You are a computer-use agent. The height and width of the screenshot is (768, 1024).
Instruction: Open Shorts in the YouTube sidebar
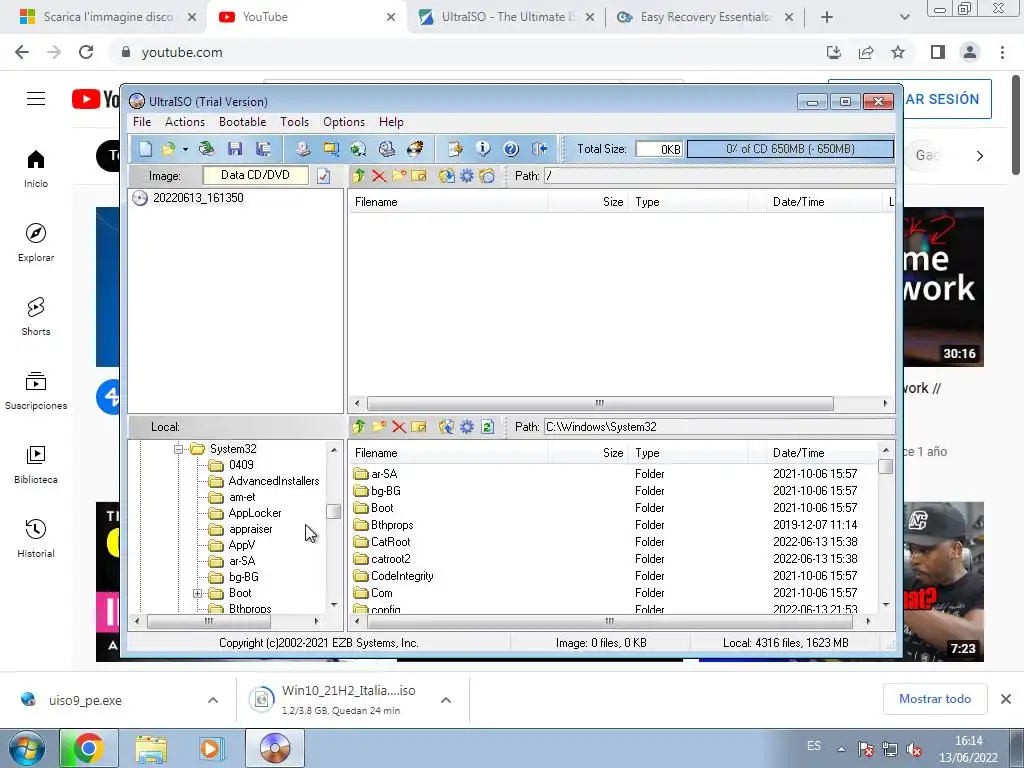pos(36,317)
